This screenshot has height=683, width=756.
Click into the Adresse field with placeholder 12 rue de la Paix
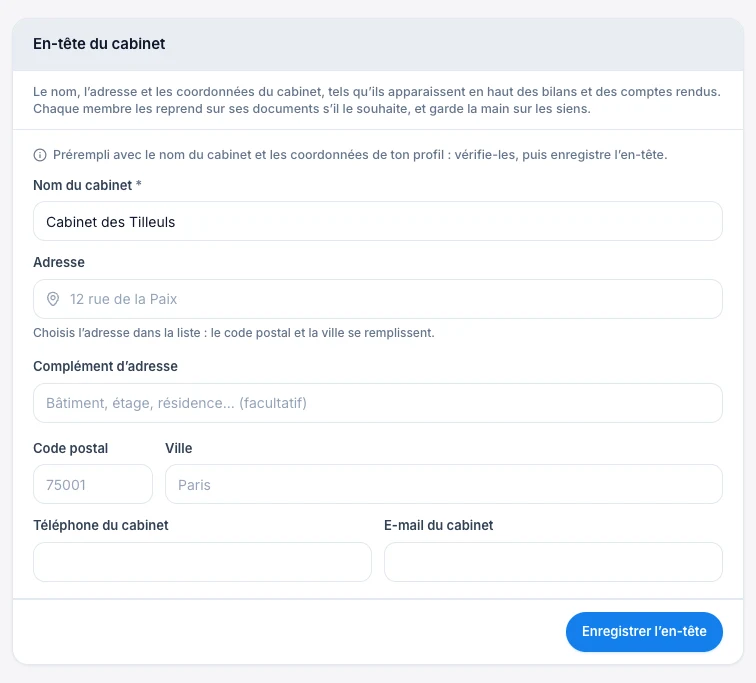pyautogui.click(x=378, y=299)
